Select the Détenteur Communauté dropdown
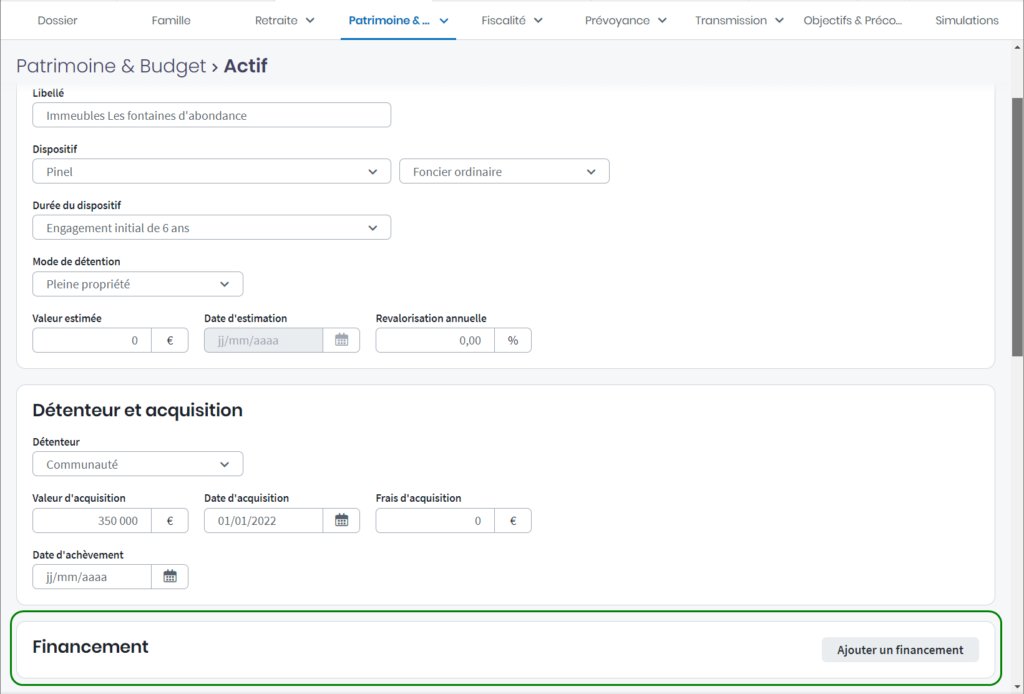This screenshot has height=694, width=1024. point(137,464)
